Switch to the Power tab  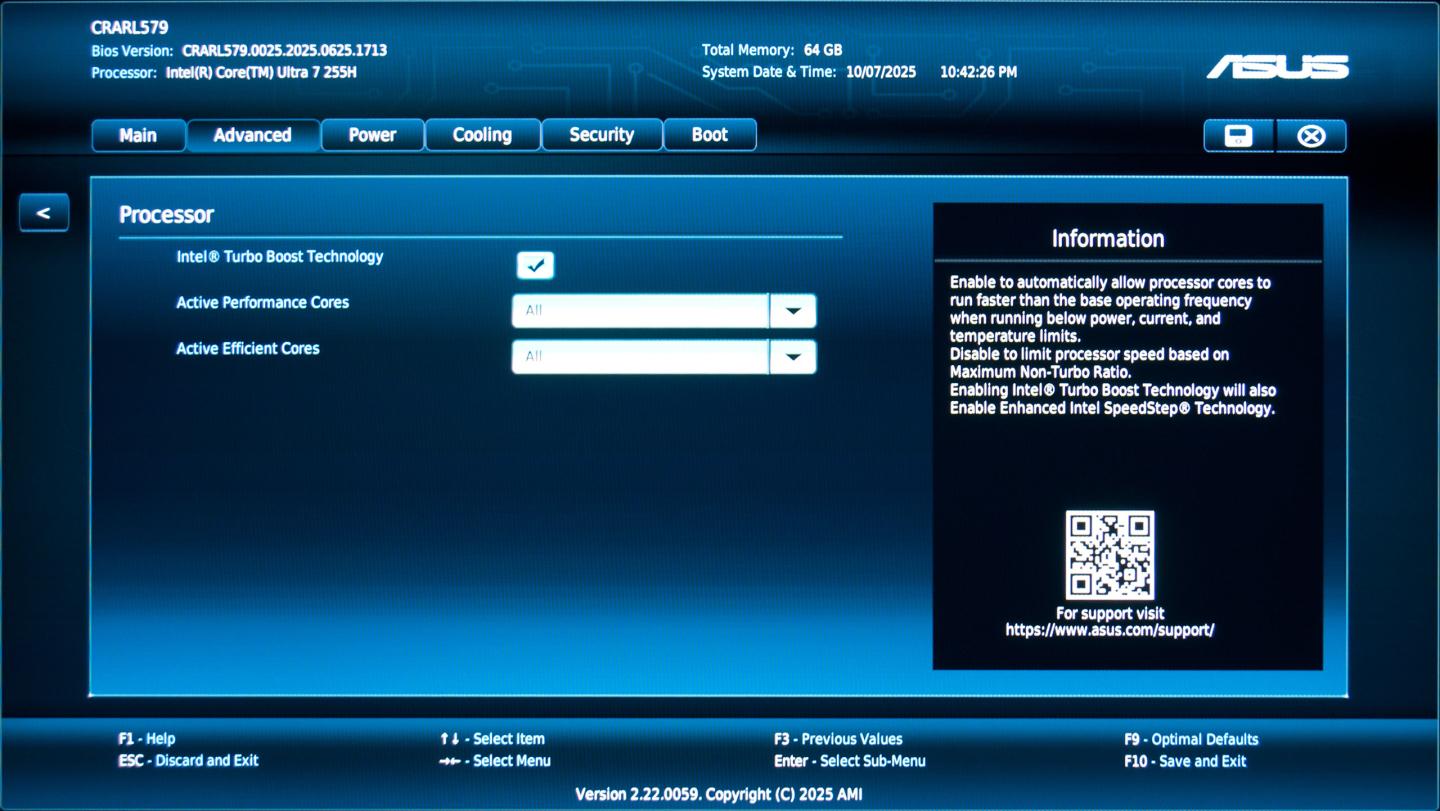click(373, 135)
